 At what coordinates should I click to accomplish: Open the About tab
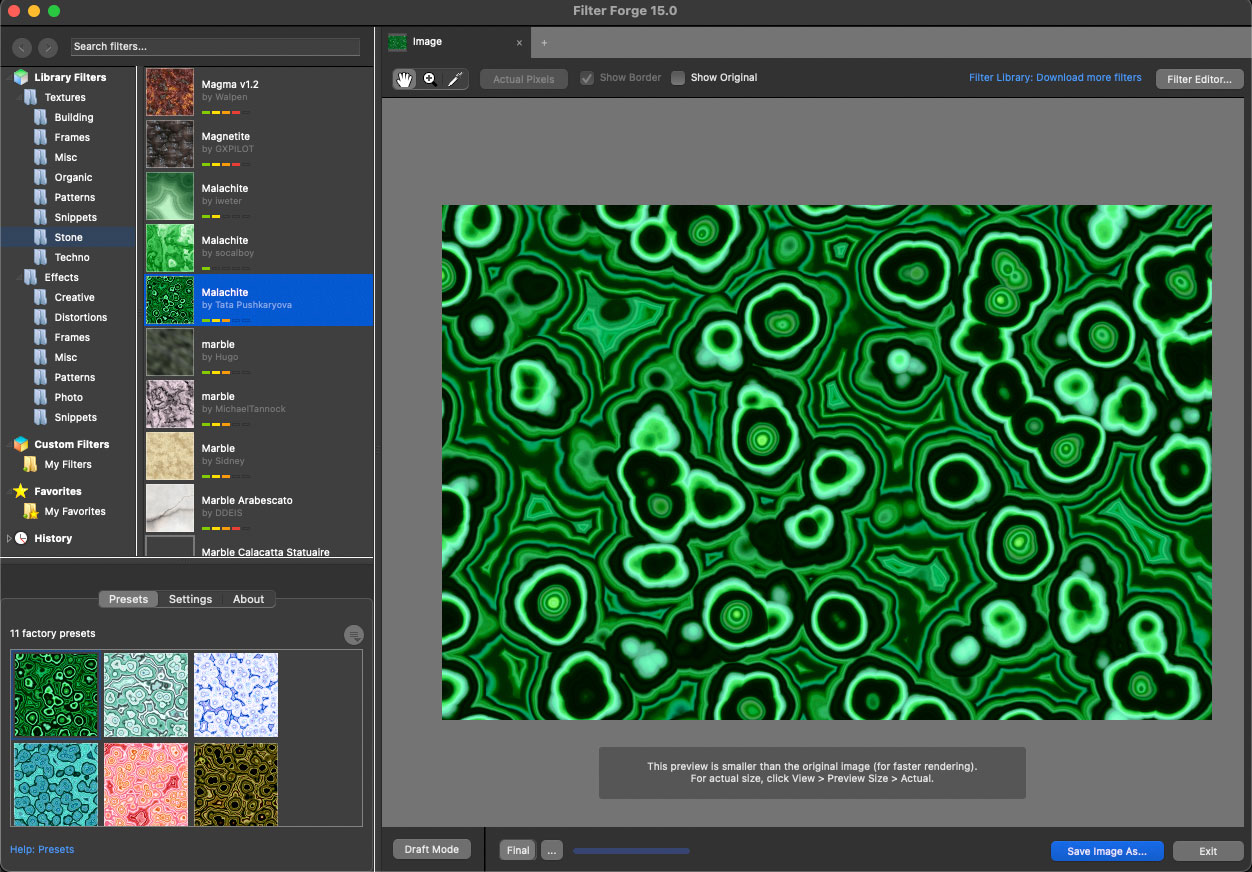pyautogui.click(x=248, y=599)
